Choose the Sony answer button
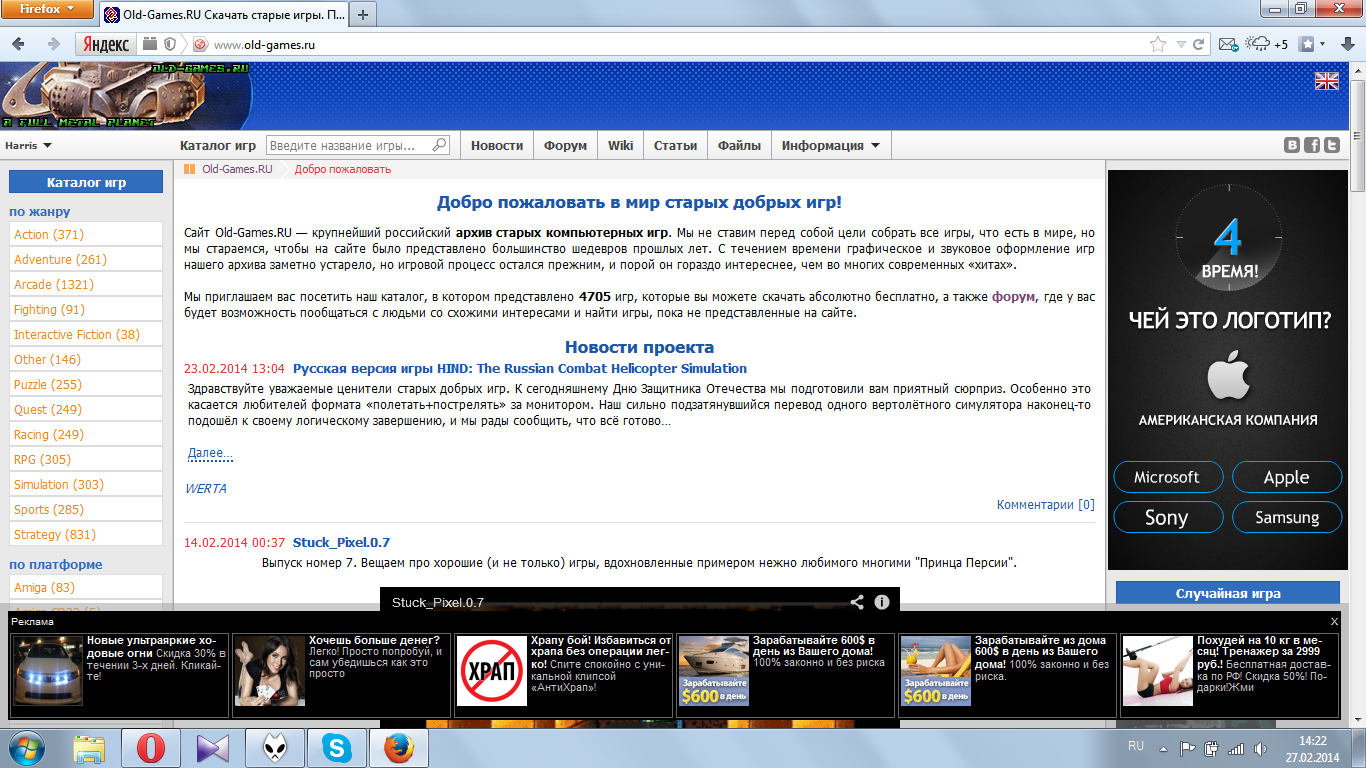Screen dimensions: 1366x768 1167,517
